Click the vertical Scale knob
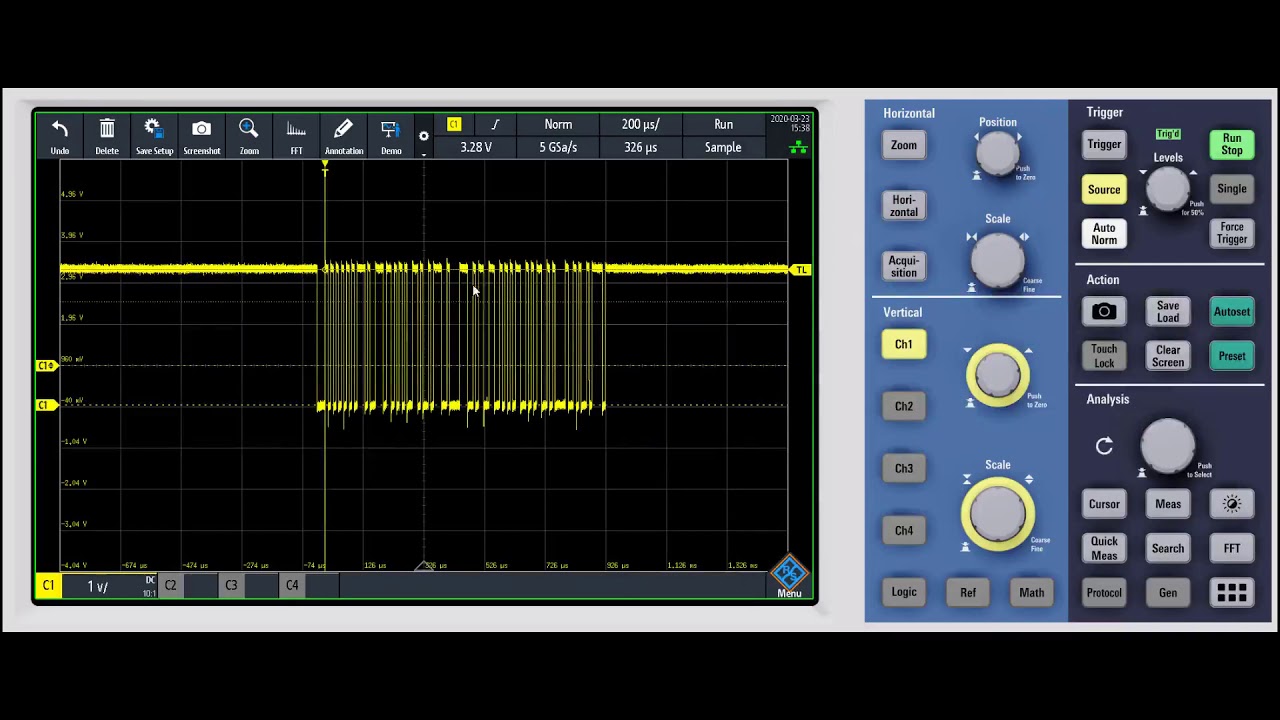 tap(997, 512)
